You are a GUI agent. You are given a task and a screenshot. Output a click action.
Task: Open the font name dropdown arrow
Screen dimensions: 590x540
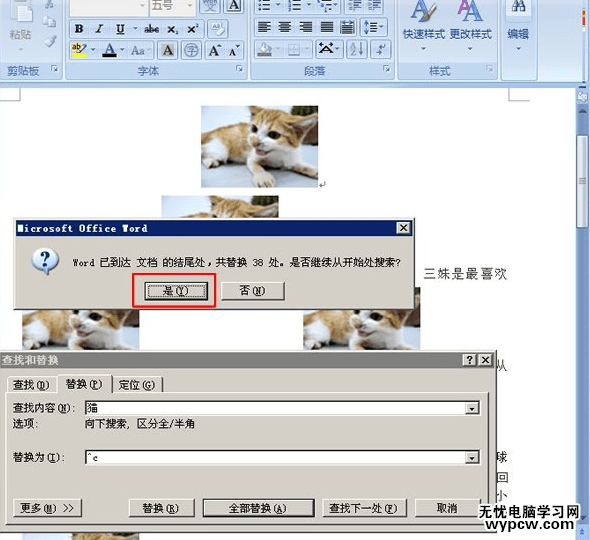[x=142, y=6]
